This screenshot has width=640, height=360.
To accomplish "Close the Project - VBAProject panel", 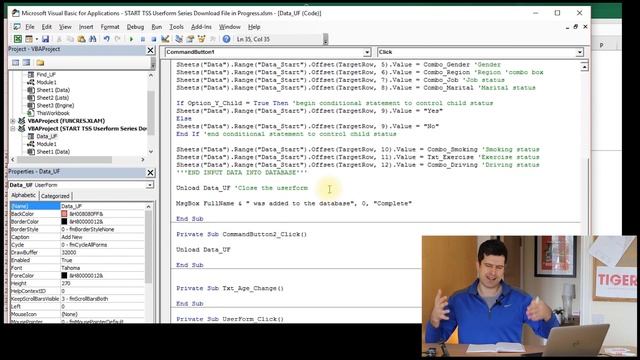I will [150, 50].
